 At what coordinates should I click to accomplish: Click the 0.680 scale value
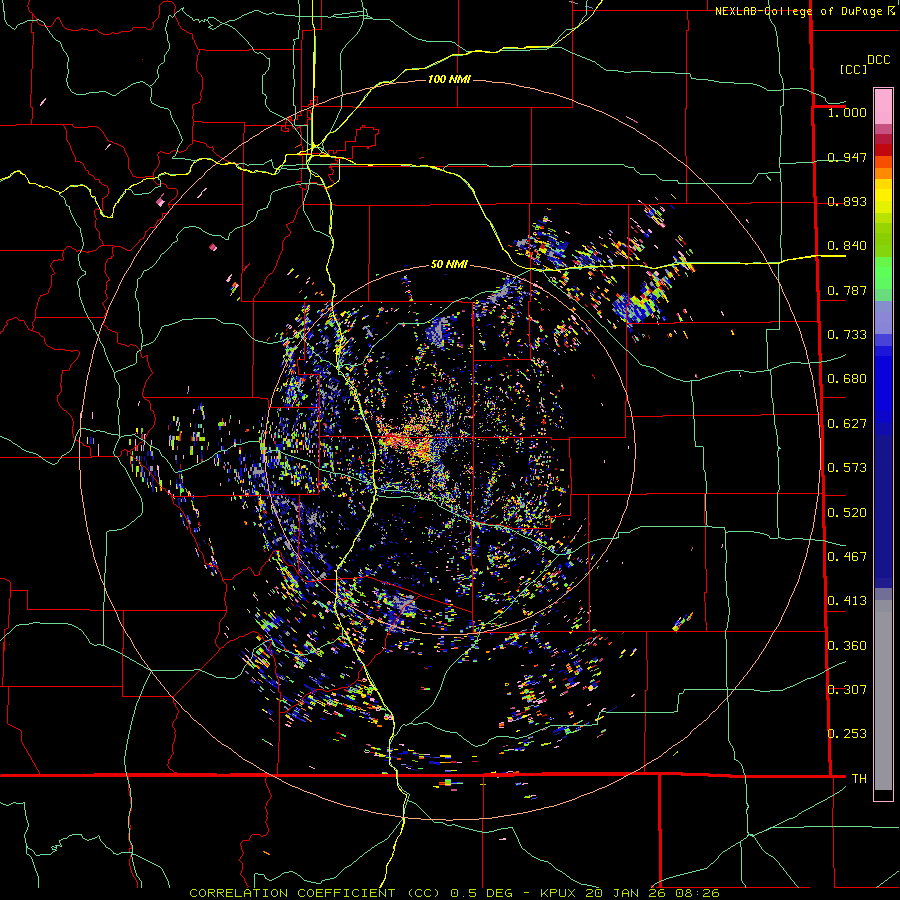point(847,379)
